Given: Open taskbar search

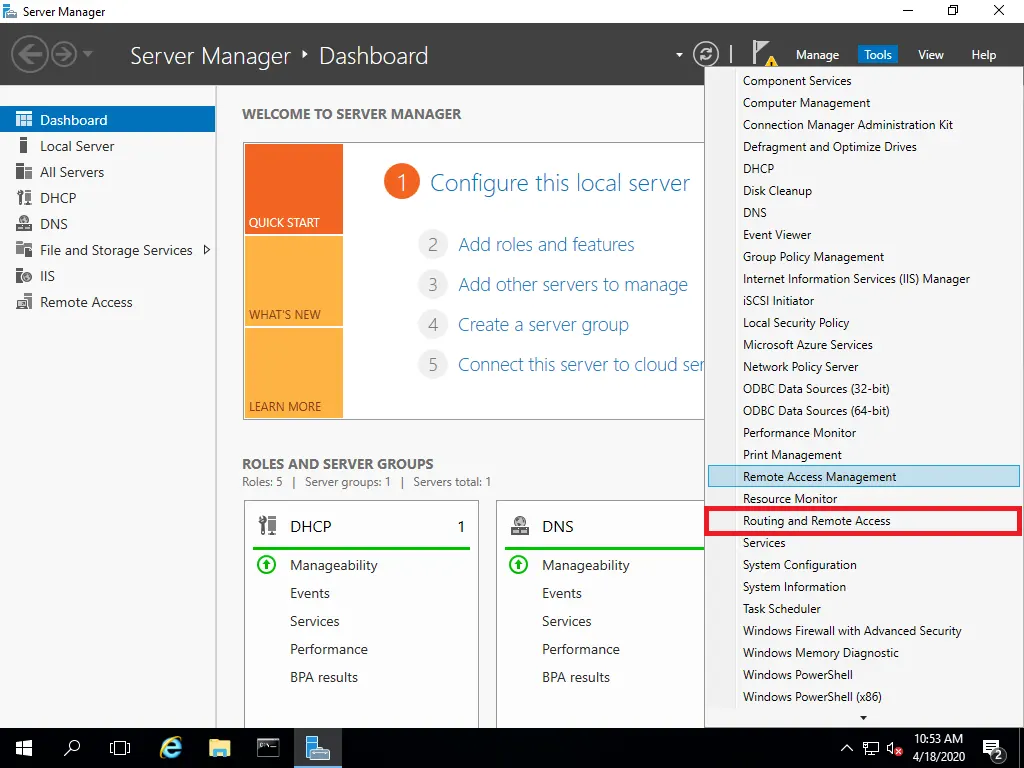Looking at the screenshot, I should [72, 748].
